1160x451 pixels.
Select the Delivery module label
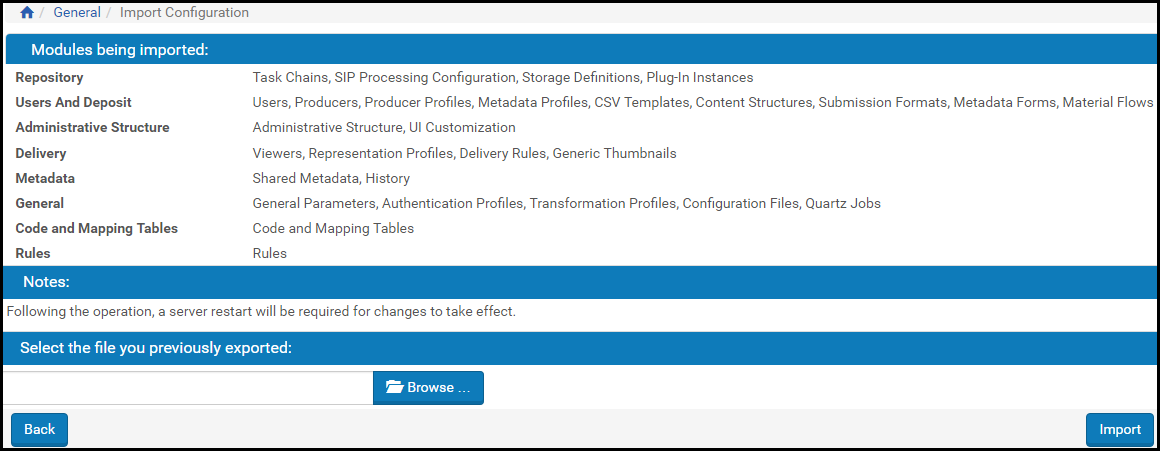tap(41, 153)
